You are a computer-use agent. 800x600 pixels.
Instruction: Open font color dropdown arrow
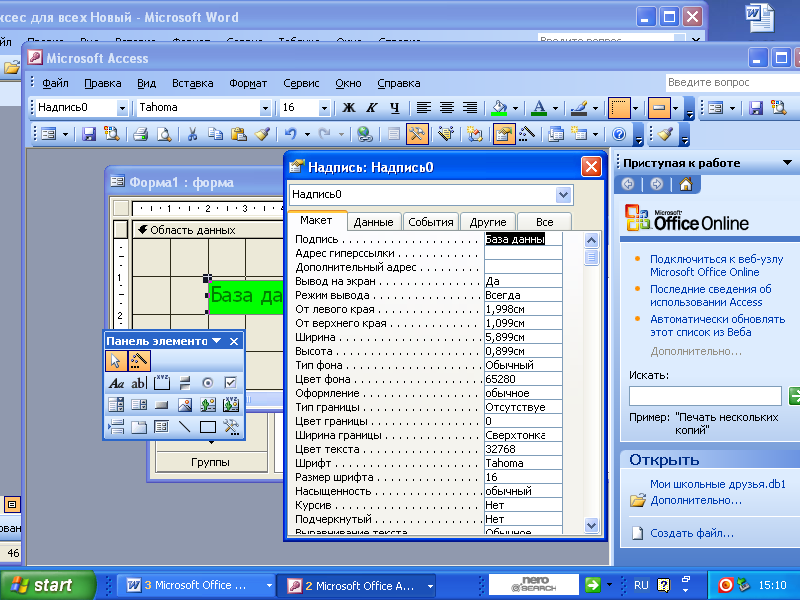coord(555,108)
